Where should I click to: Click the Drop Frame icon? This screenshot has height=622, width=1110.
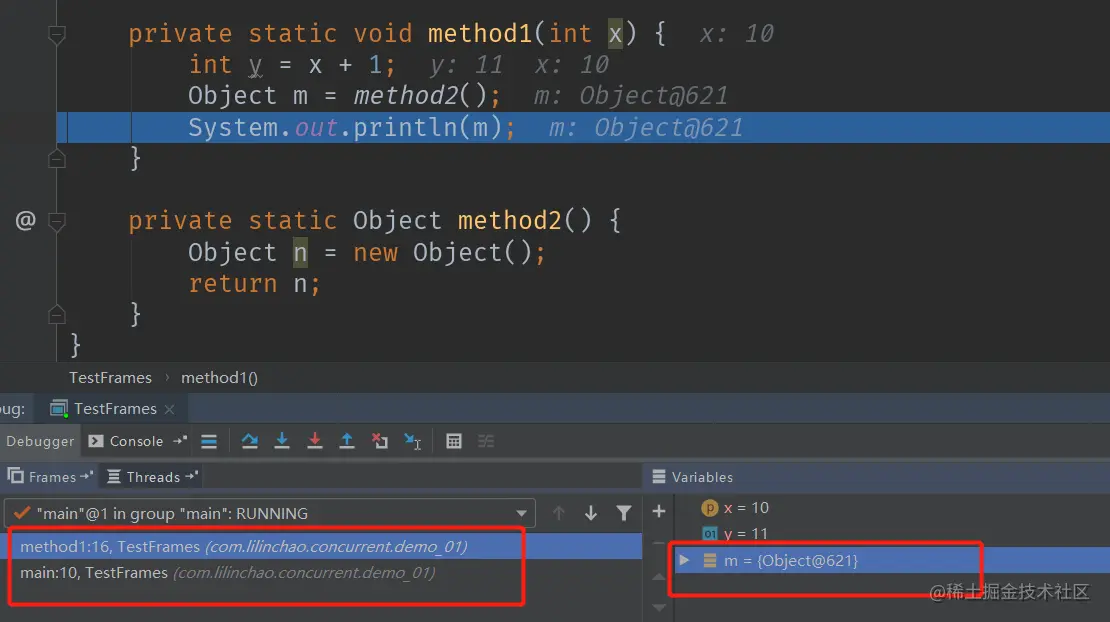[379, 441]
